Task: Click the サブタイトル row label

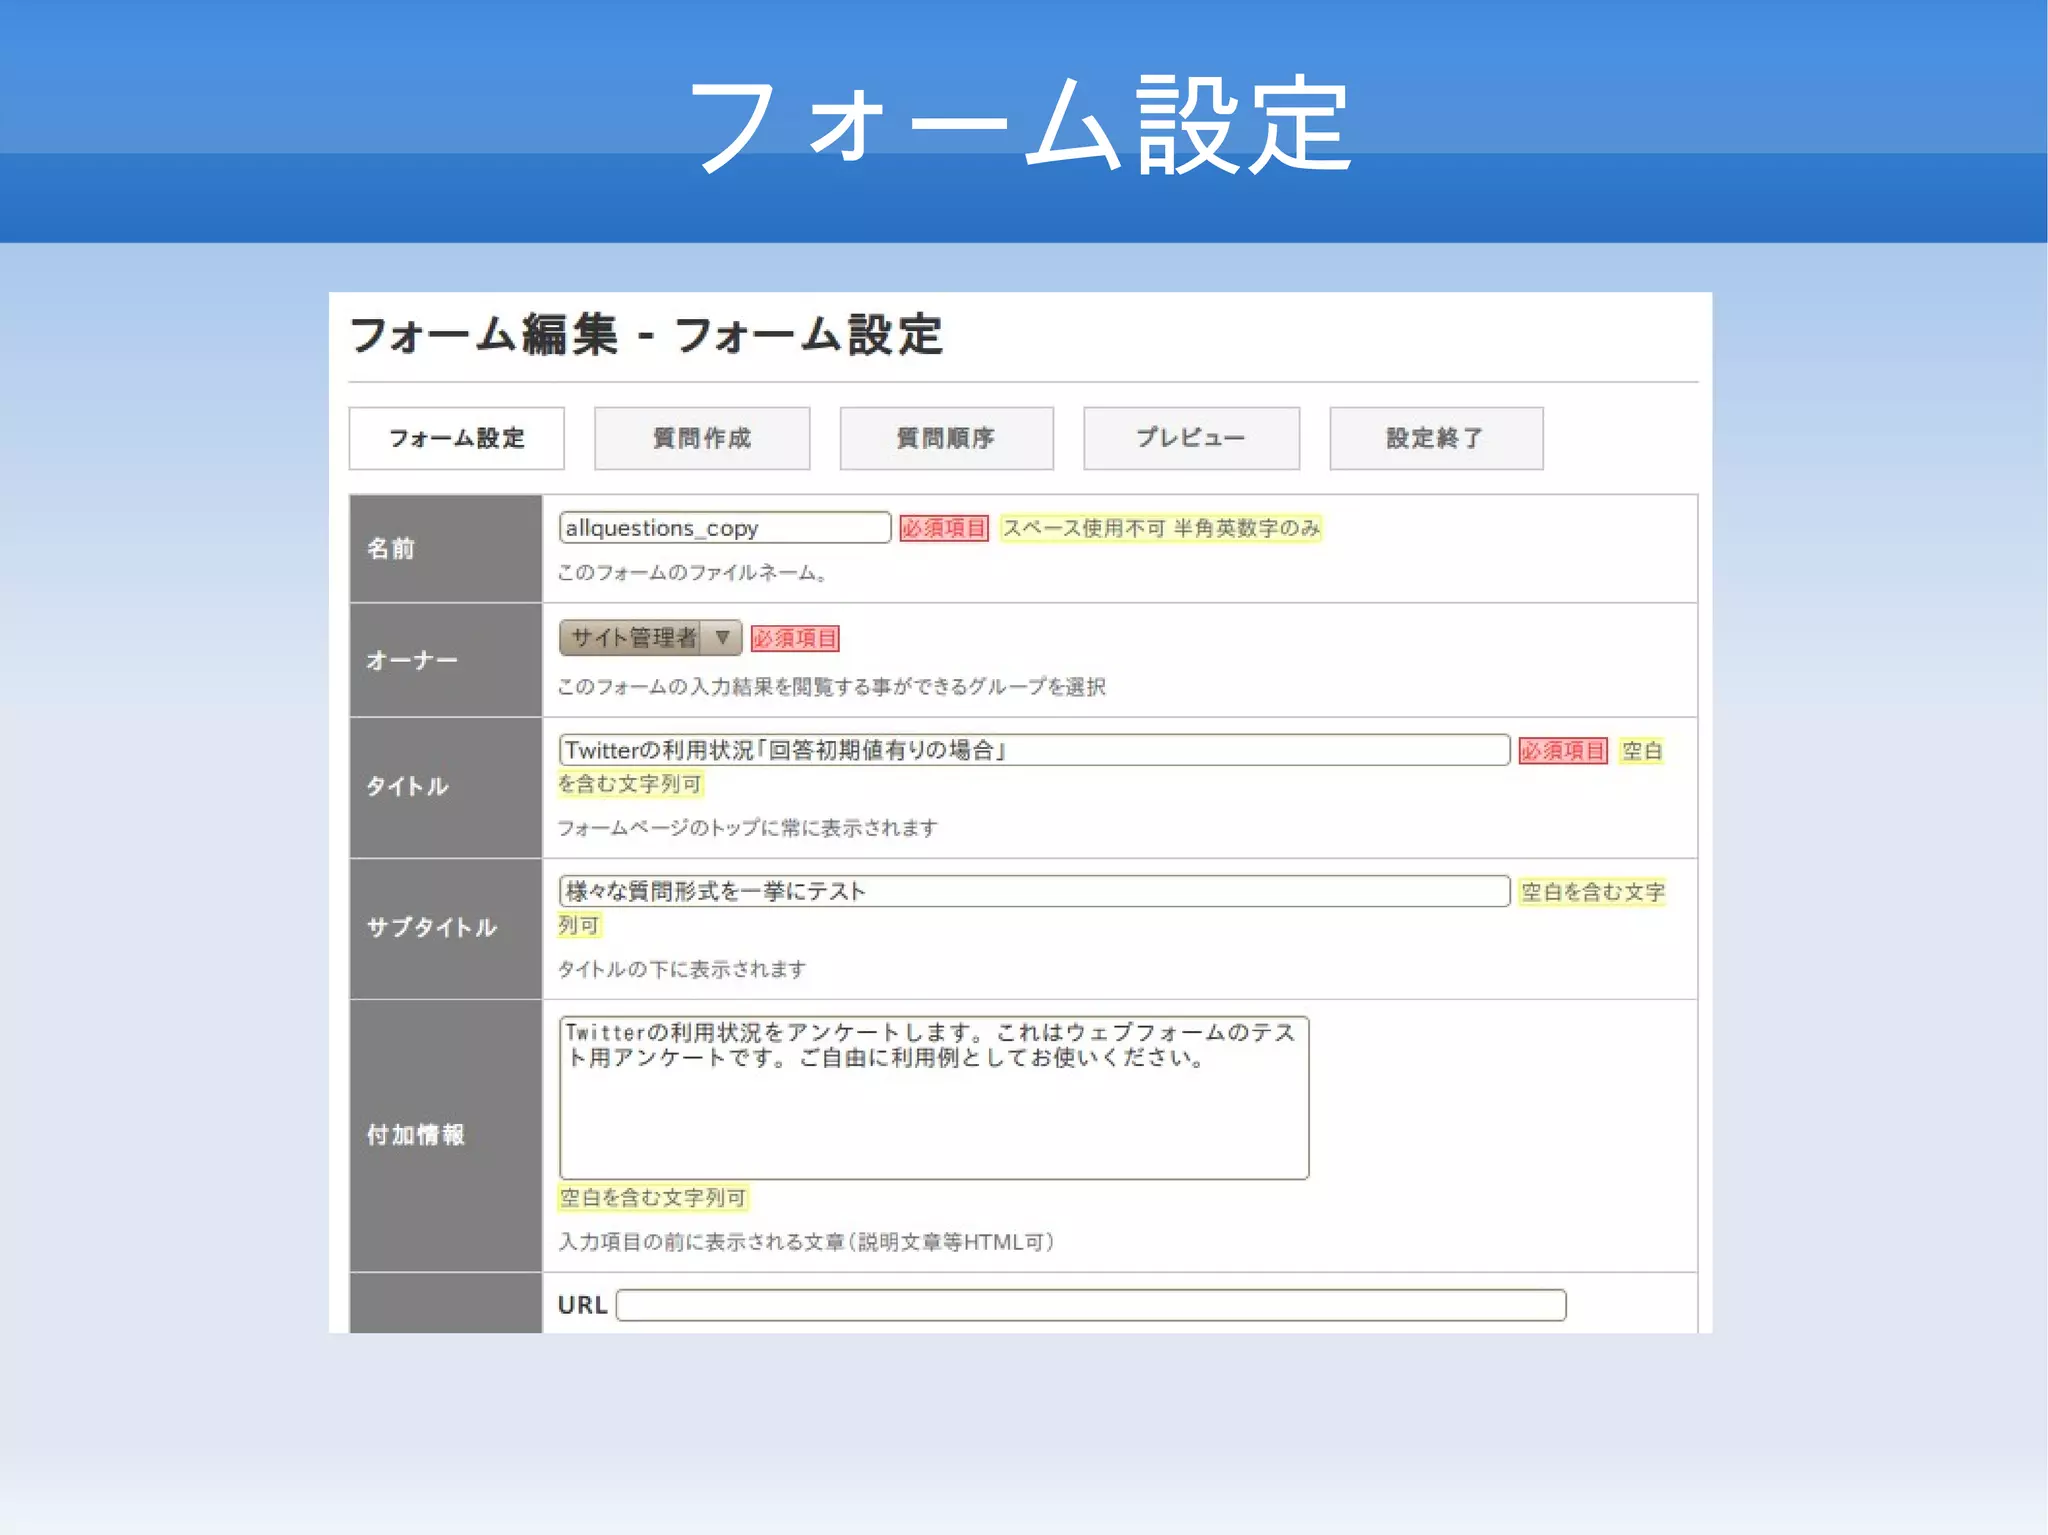Action: (432, 927)
